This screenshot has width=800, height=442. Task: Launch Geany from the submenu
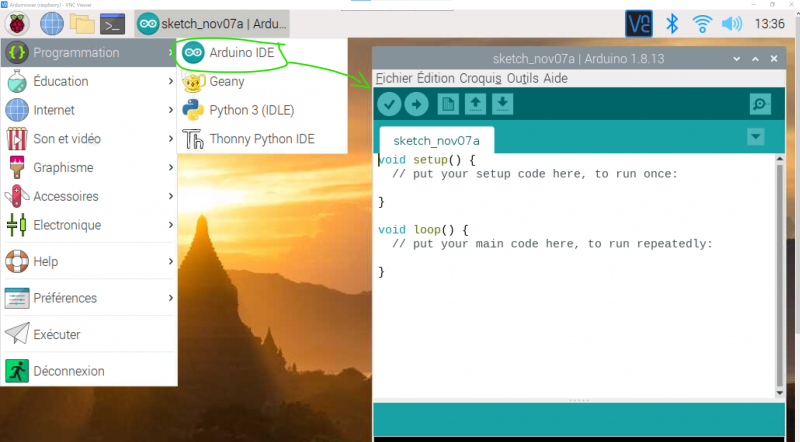pyautogui.click(x=262, y=82)
